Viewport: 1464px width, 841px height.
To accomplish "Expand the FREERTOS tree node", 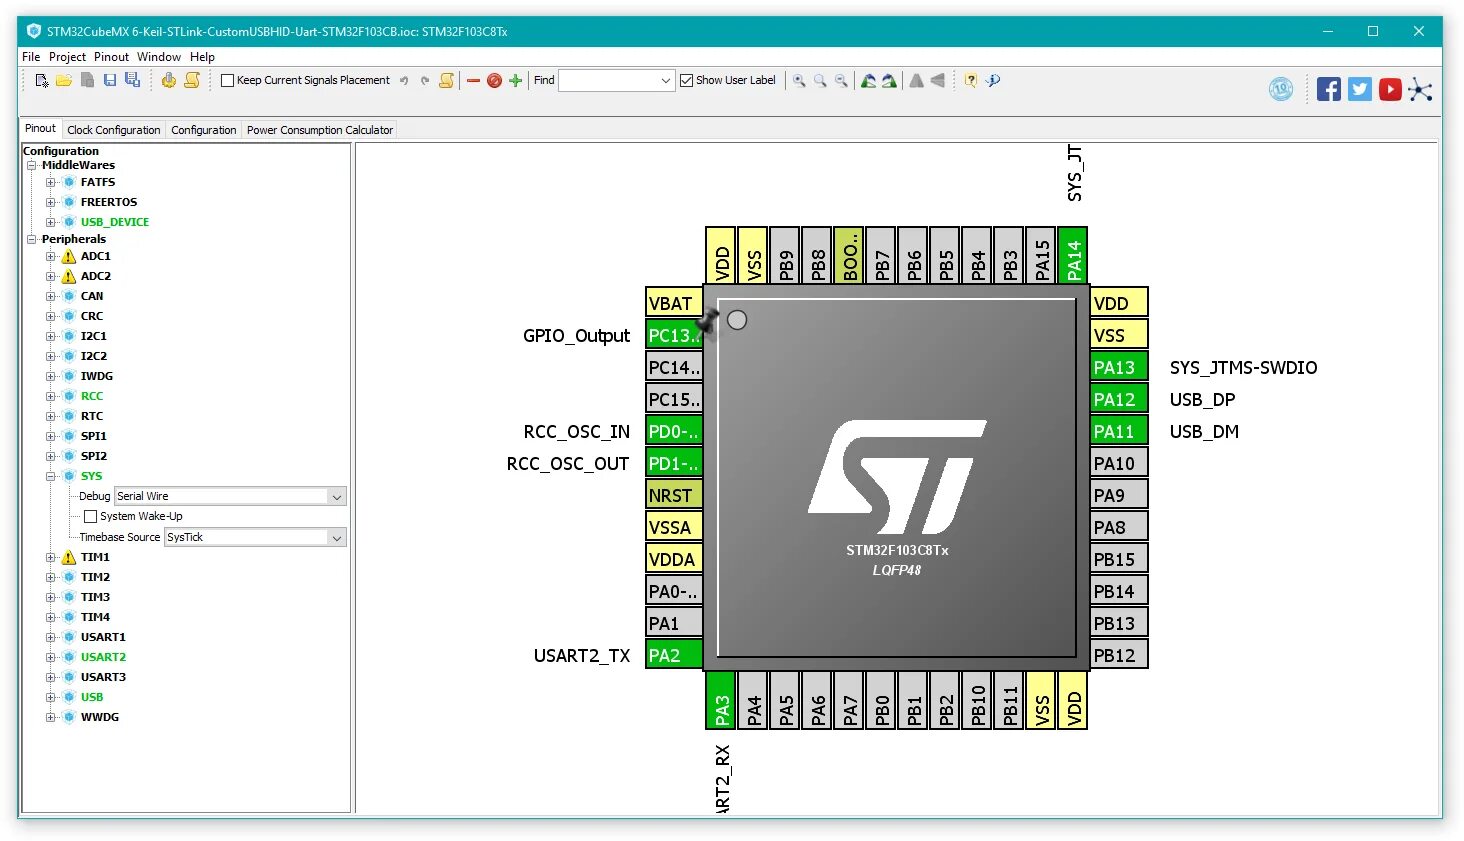I will click(x=51, y=202).
